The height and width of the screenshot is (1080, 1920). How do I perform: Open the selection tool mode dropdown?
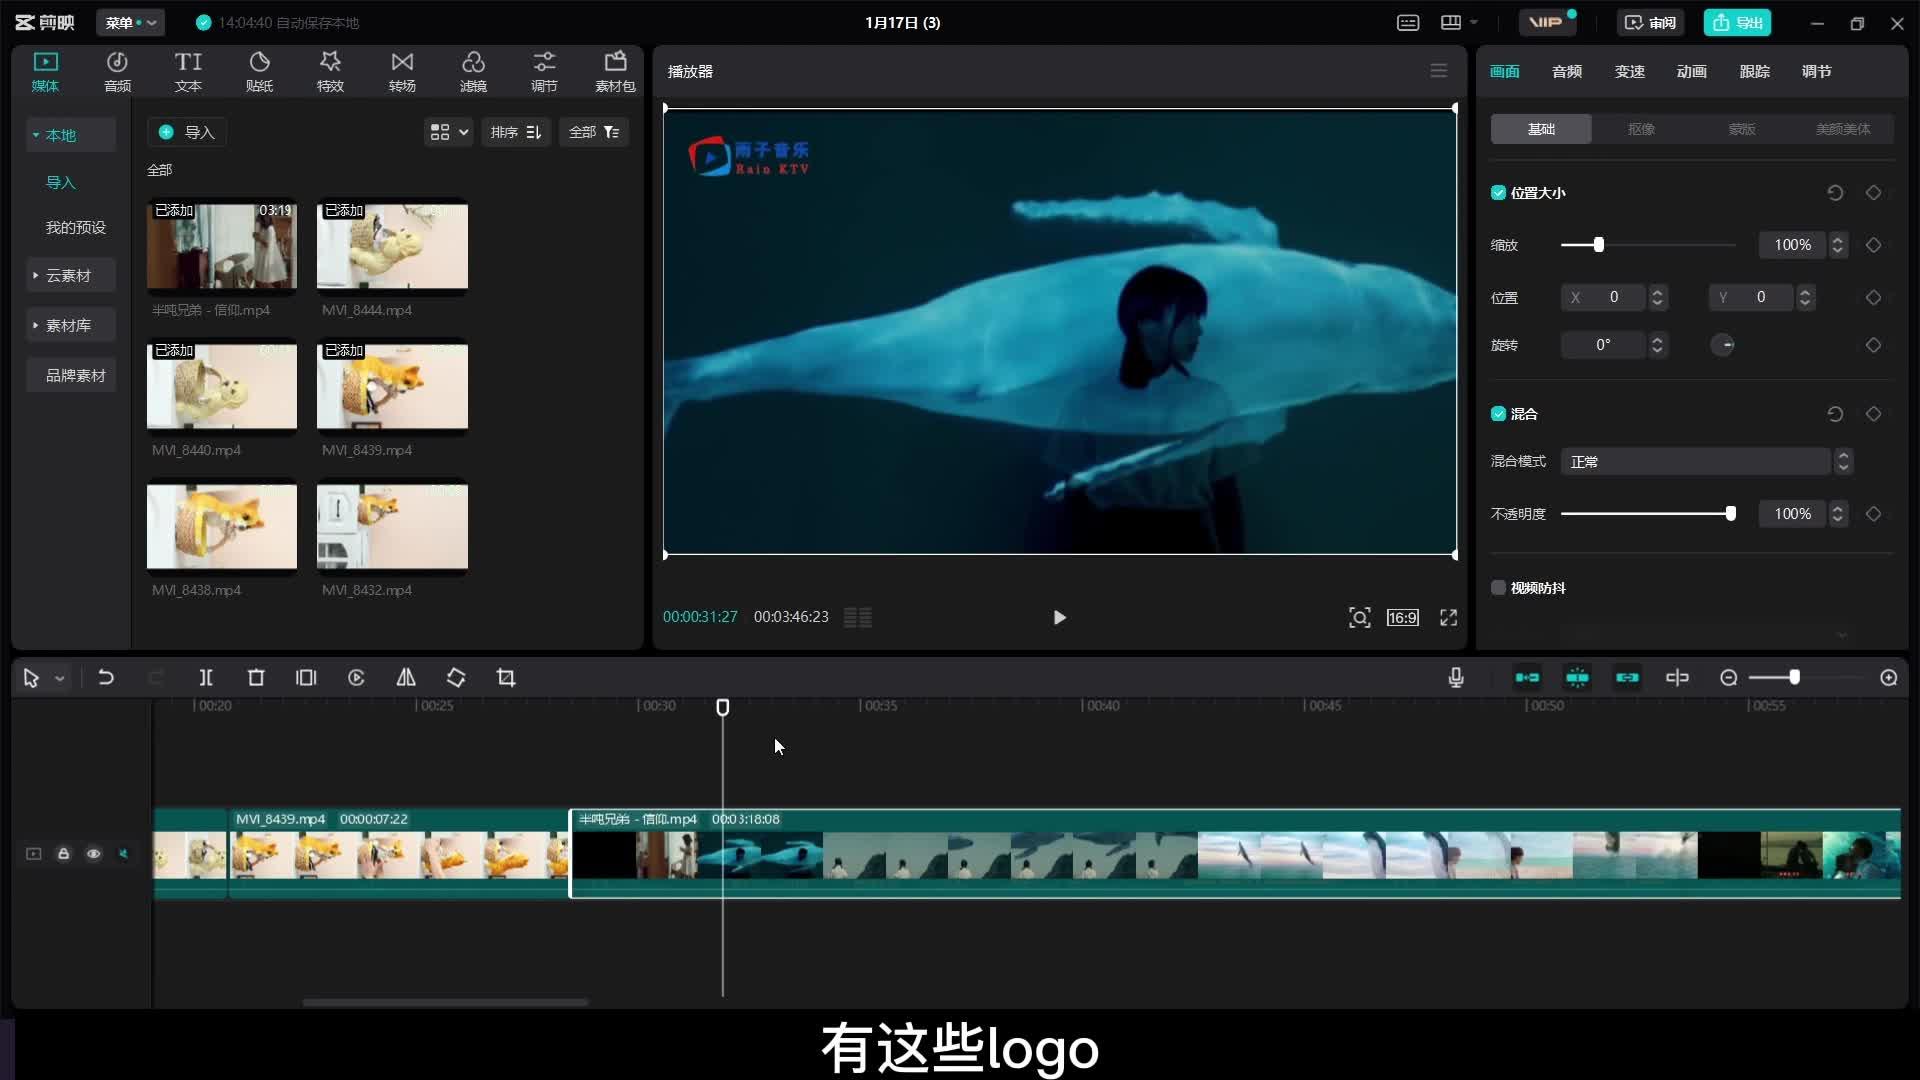59,679
